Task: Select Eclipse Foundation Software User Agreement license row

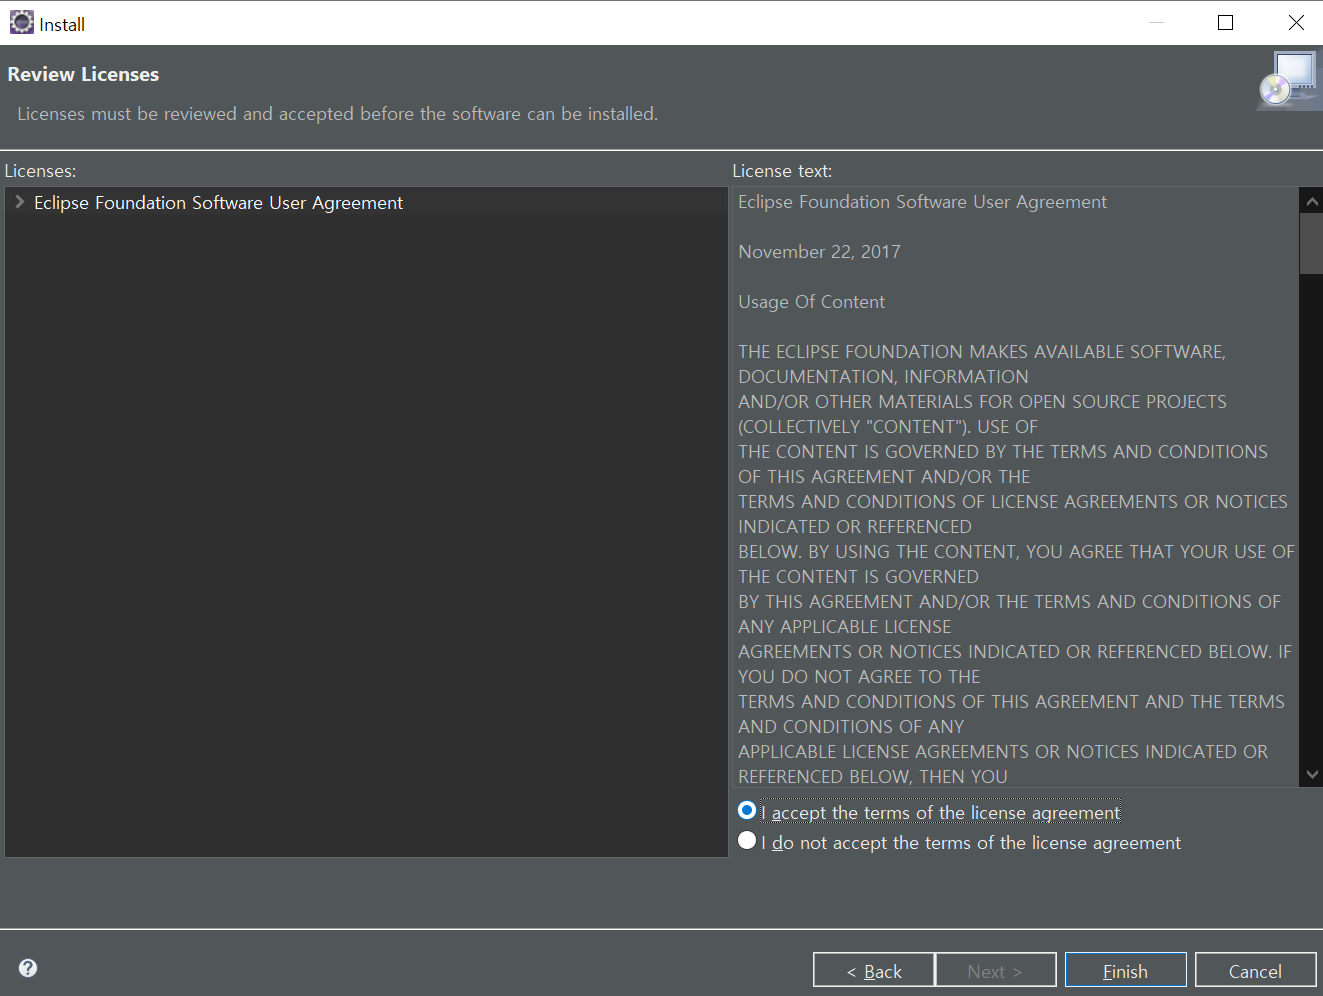Action: click(x=366, y=202)
